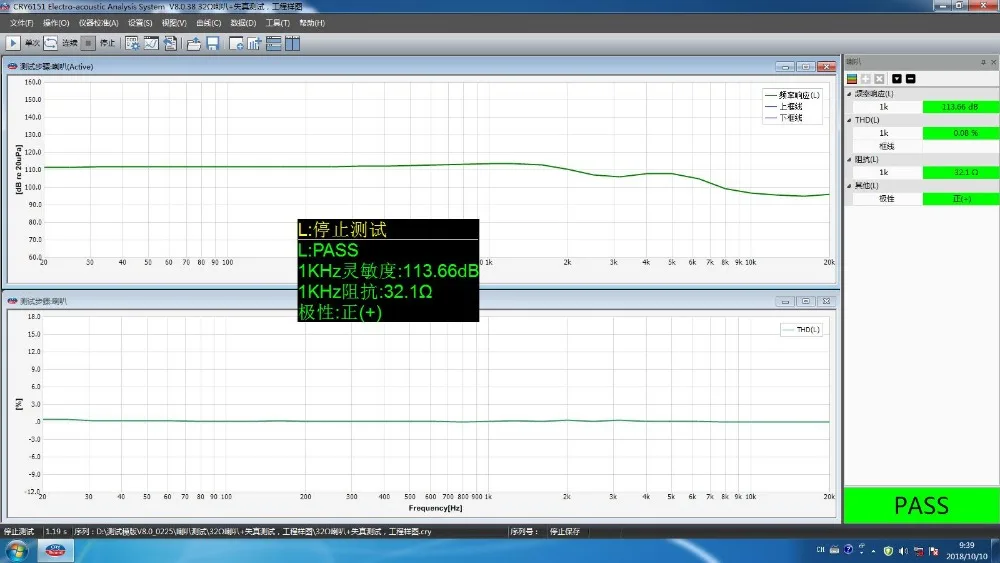Click the continuous loop test icon
Image resolution: width=1000 pixels, height=563 pixels.
(x=50, y=43)
